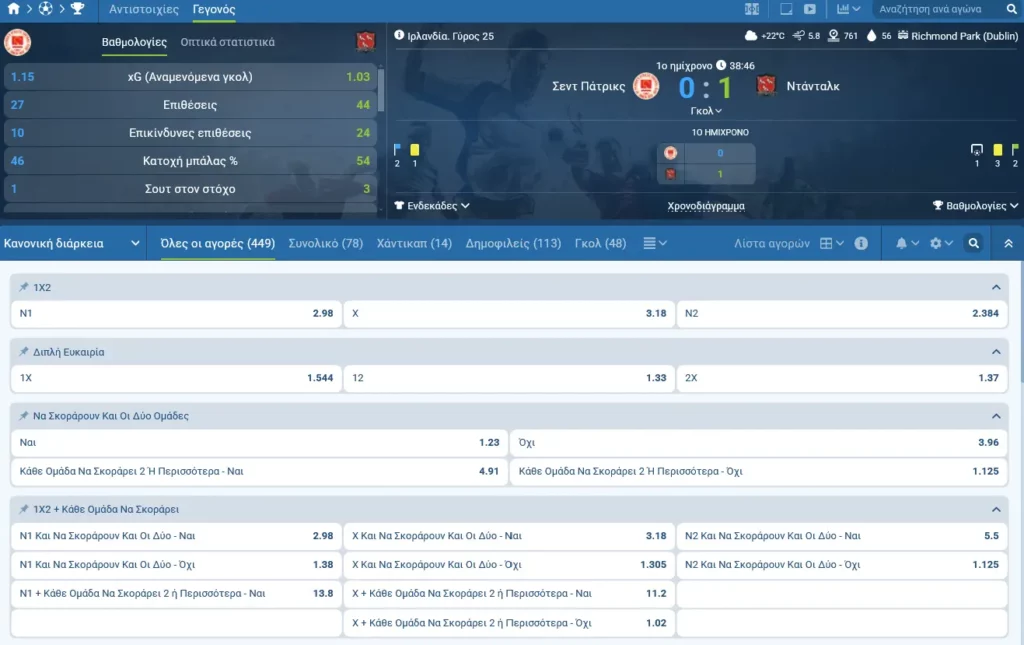Image resolution: width=1024 pixels, height=645 pixels.
Task: Show the pitch field view icon
Action: click(752, 9)
